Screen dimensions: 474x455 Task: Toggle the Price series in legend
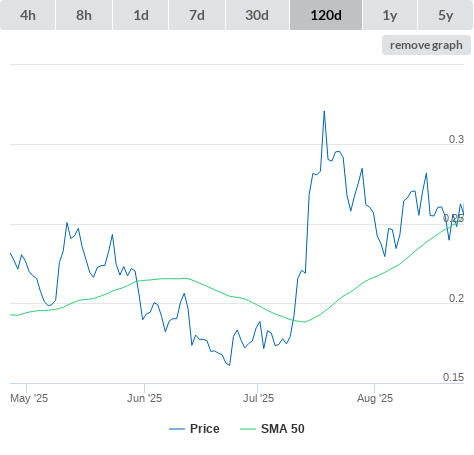tap(205, 429)
